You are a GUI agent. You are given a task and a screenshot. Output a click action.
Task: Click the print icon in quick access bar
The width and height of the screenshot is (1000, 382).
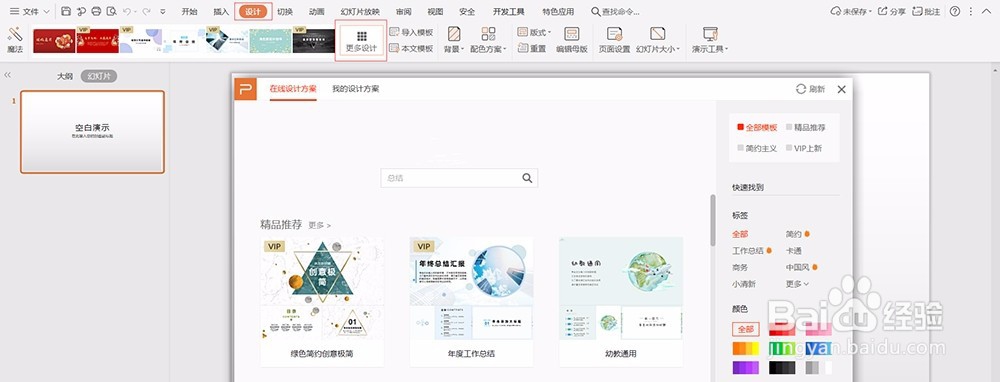coord(96,11)
